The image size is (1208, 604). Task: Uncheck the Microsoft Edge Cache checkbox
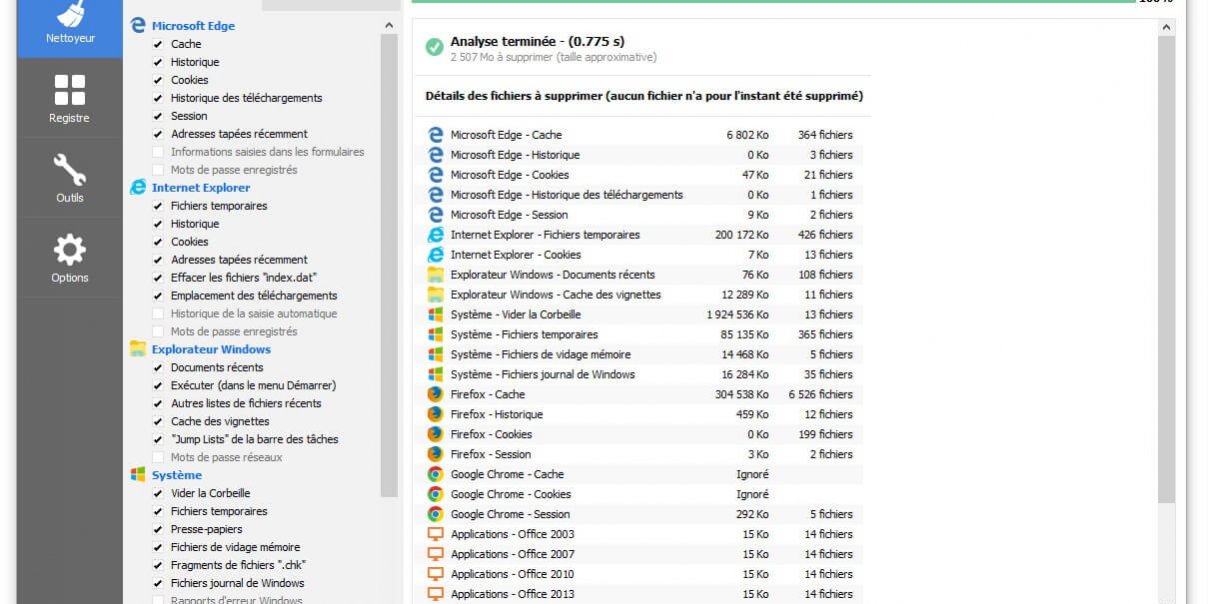point(158,44)
